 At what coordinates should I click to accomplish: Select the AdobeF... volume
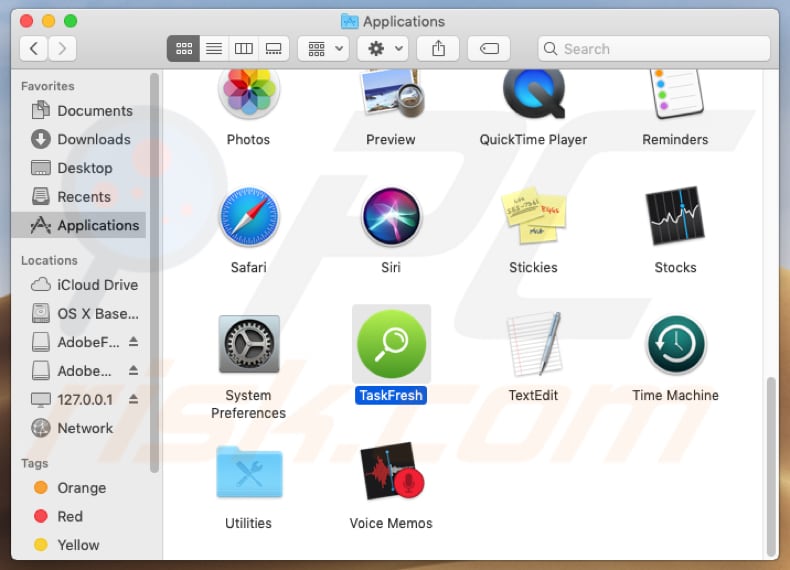(x=76, y=342)
